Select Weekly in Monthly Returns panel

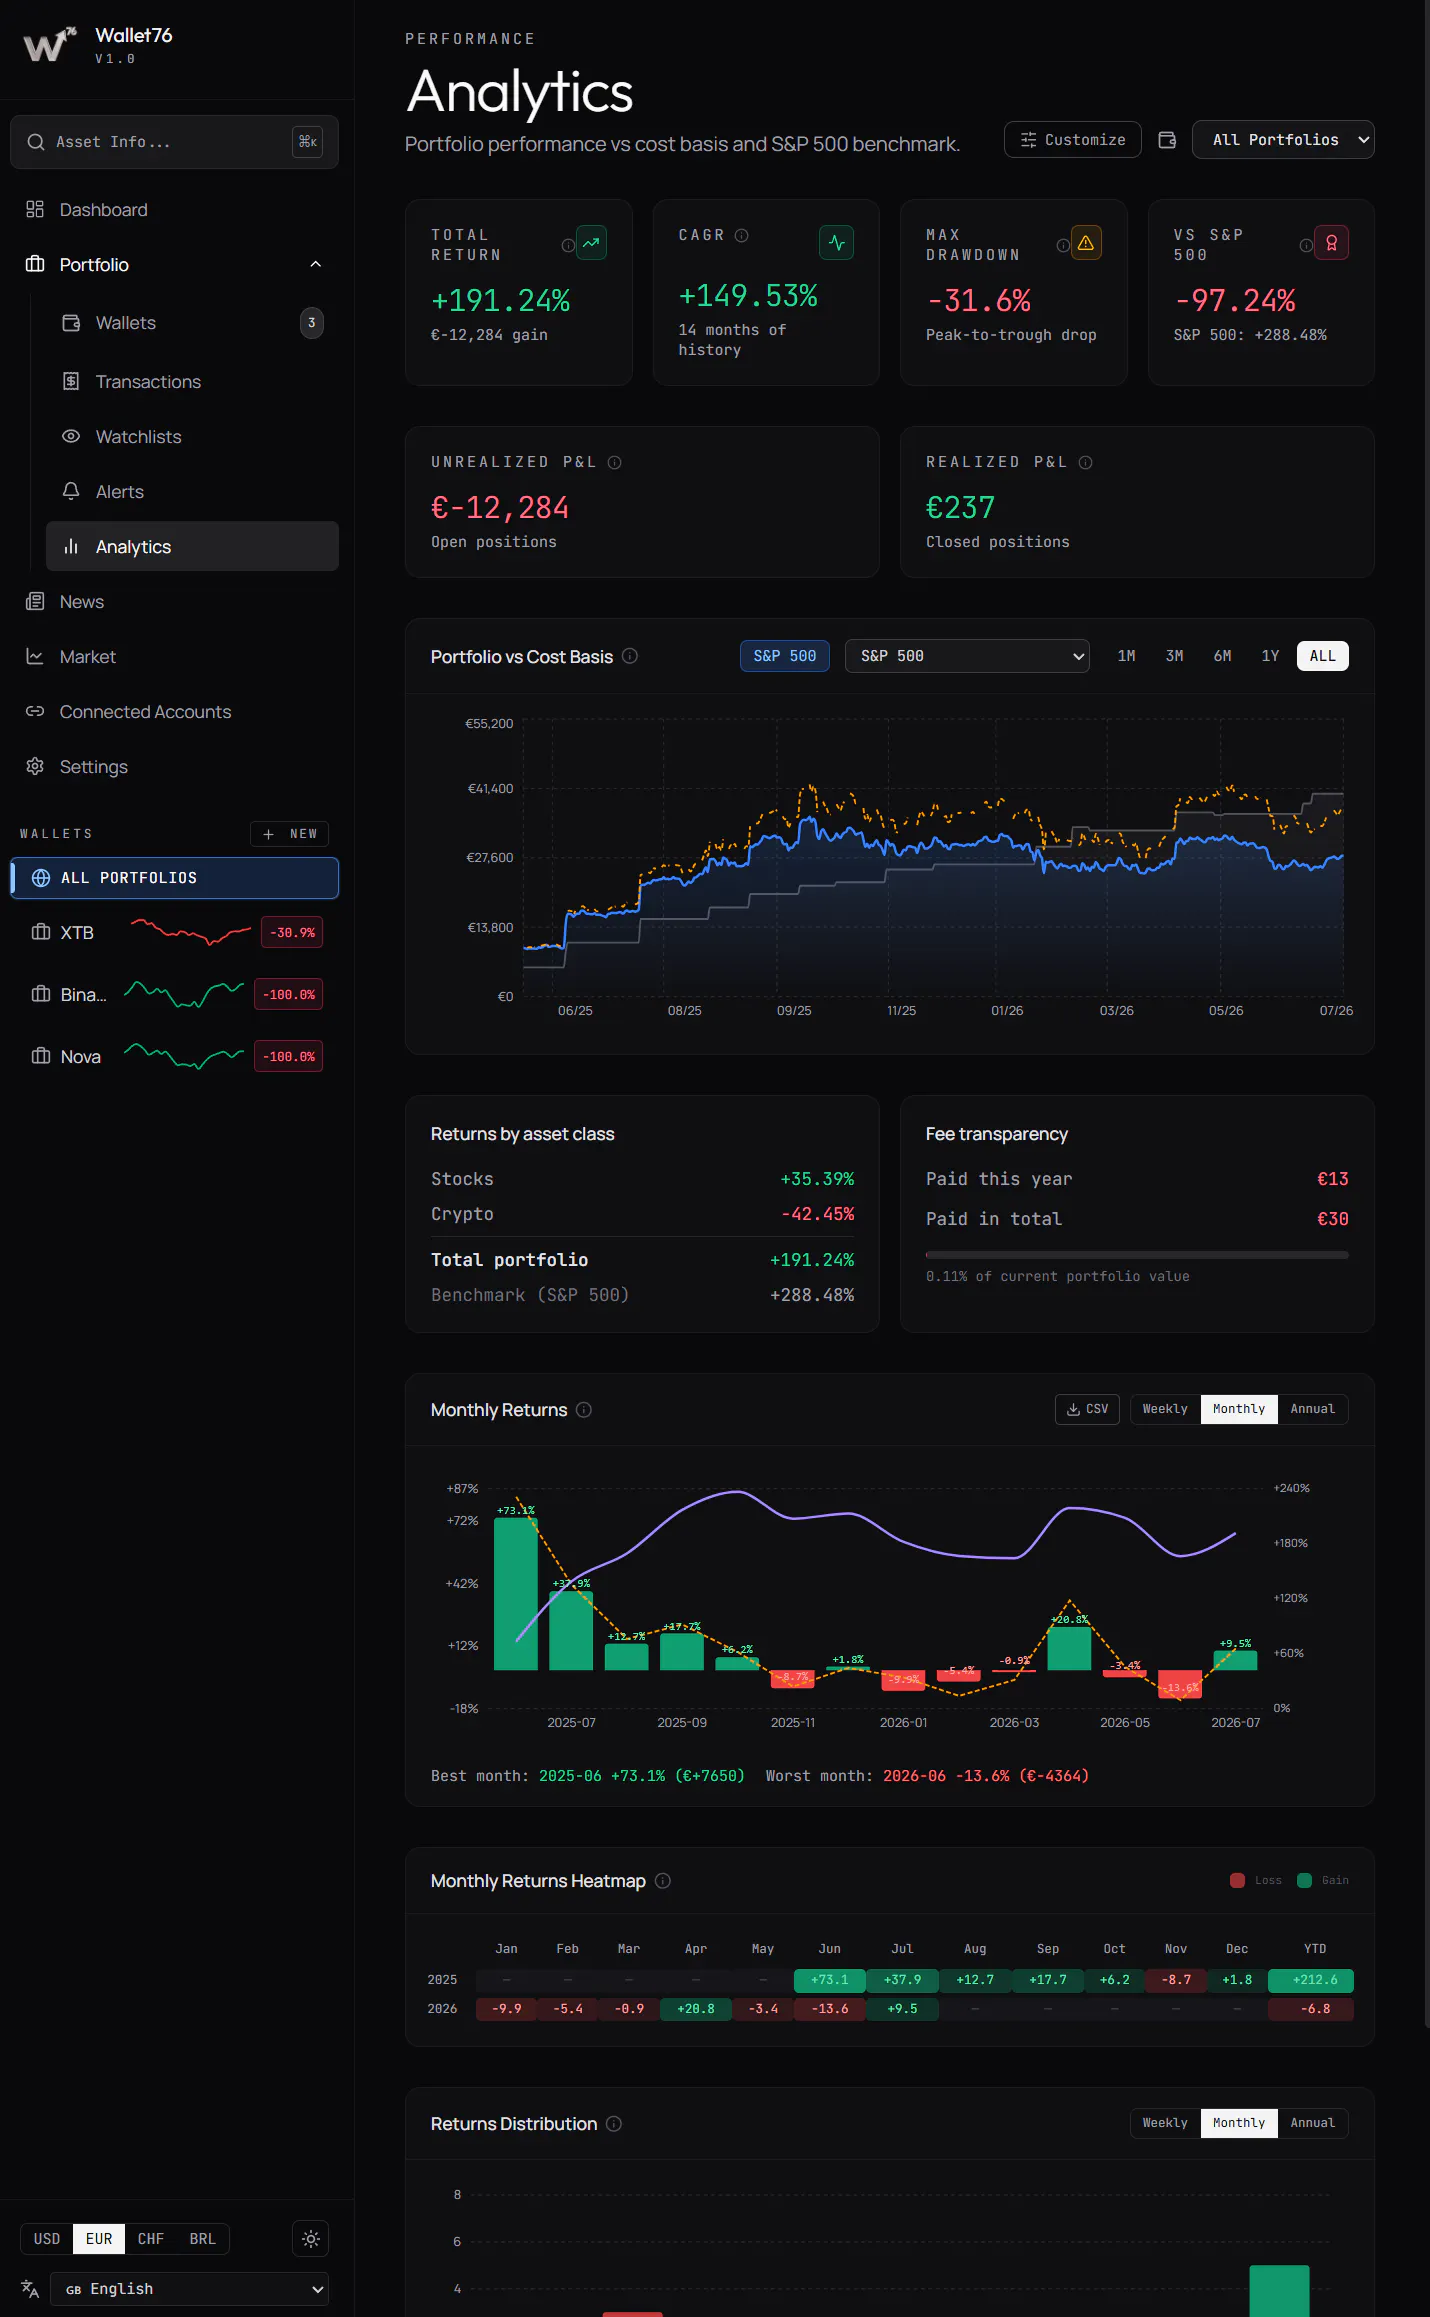[1166, 1409]
